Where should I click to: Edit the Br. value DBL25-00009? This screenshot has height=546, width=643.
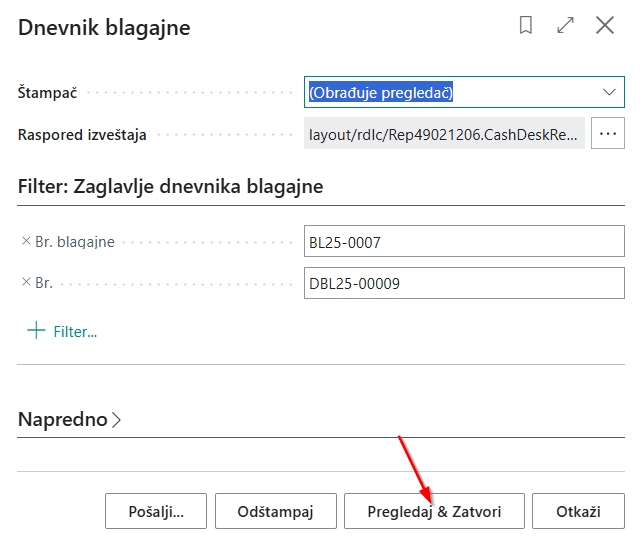464,283
